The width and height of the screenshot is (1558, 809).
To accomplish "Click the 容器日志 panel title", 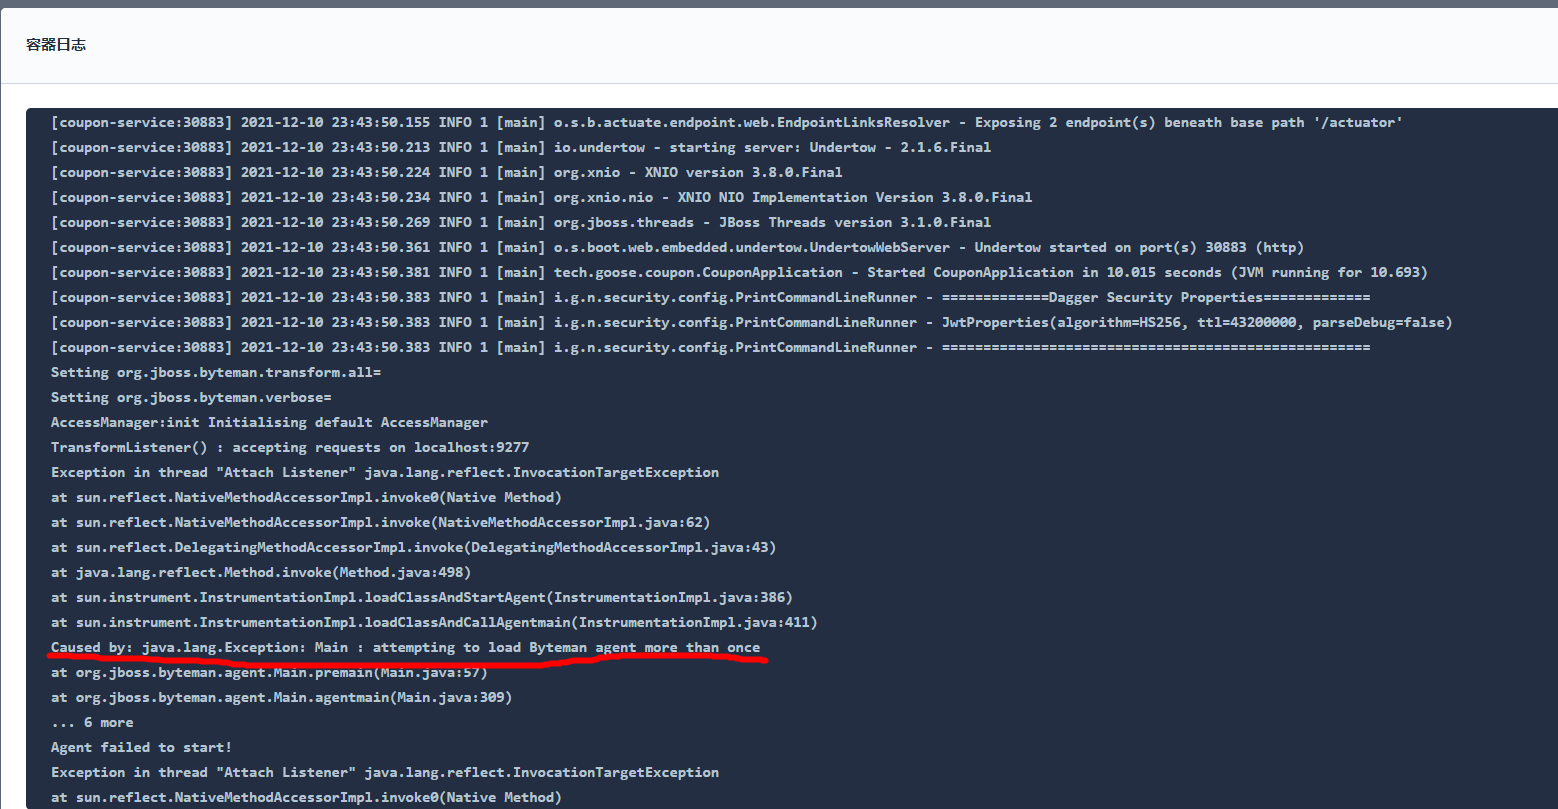I will (55, 44).
